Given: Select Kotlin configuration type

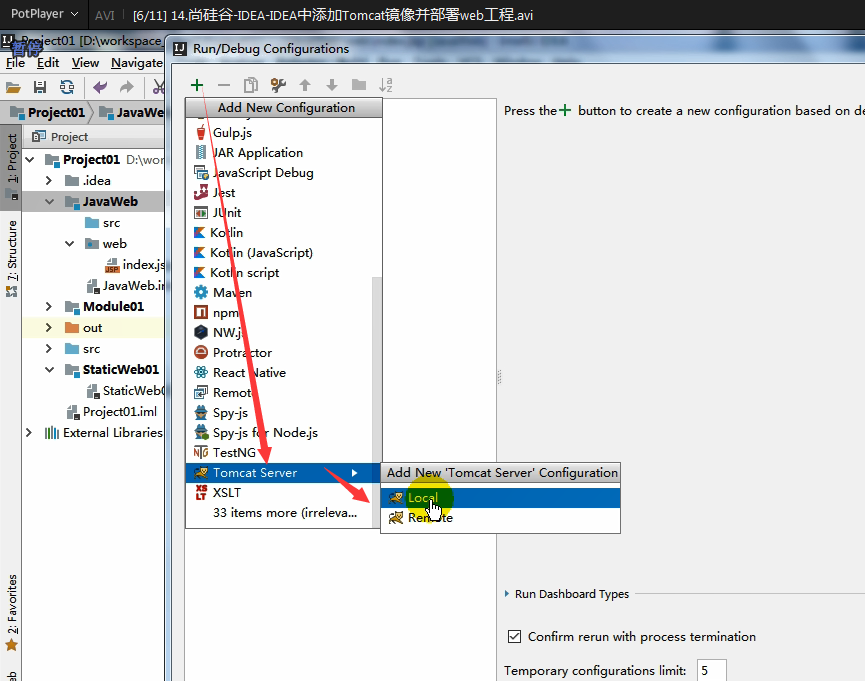Looking at the screenshot, I should (283, 232).
